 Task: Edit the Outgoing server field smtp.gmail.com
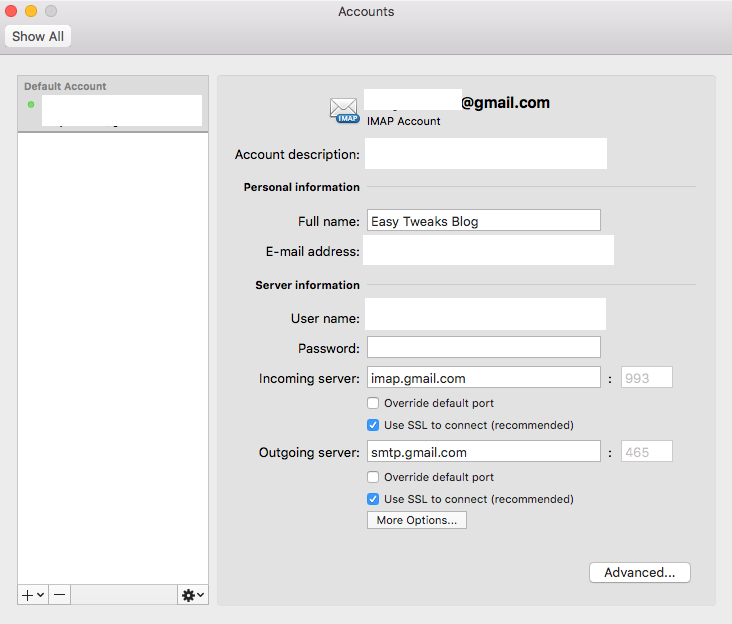tap(484, 451)
